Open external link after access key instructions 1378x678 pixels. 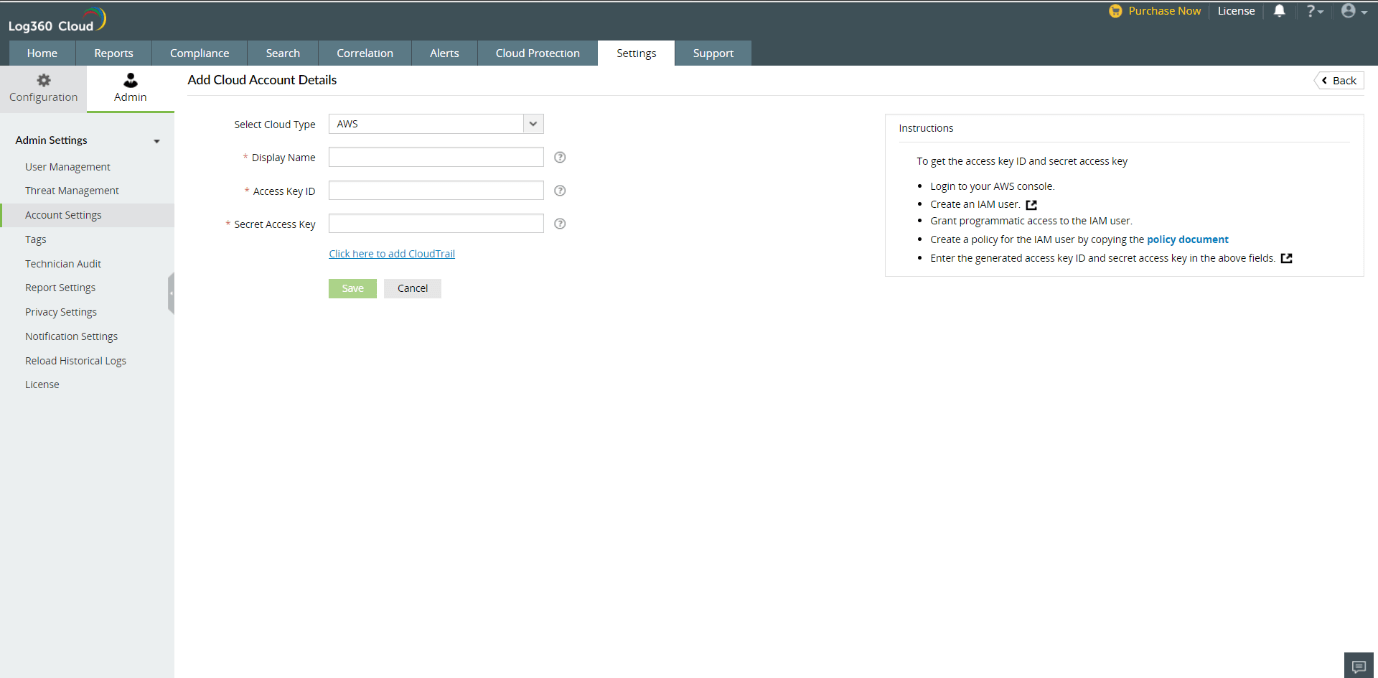1287,258
